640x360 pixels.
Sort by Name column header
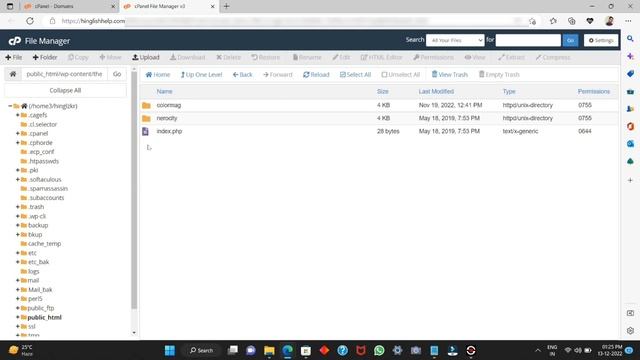pos(164,91)
